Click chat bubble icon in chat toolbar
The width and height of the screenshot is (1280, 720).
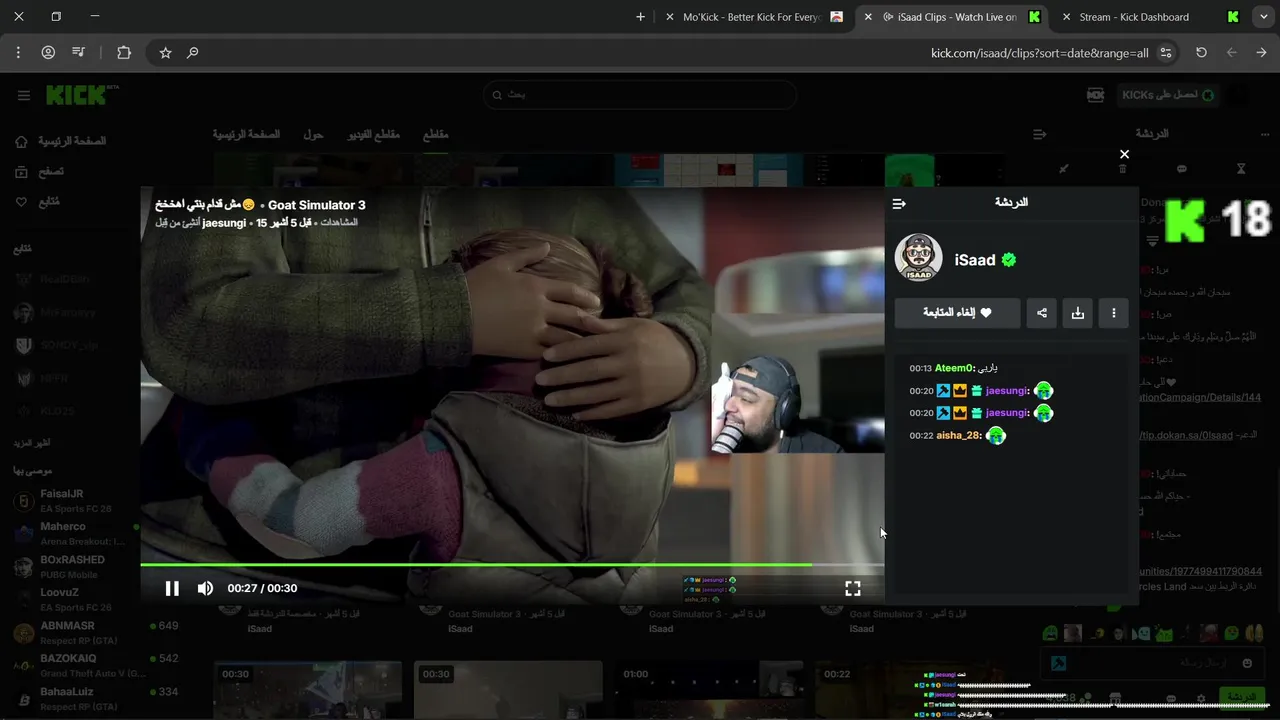(x=1182, y=169)
